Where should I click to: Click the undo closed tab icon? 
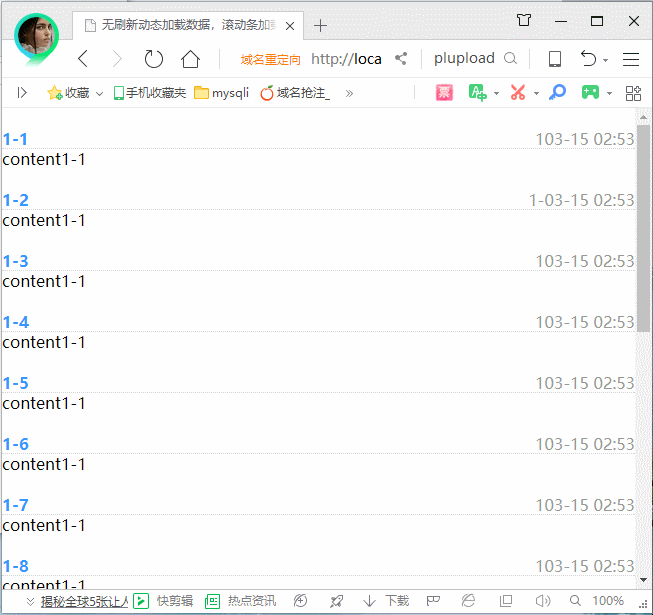[x=588, y=58]
